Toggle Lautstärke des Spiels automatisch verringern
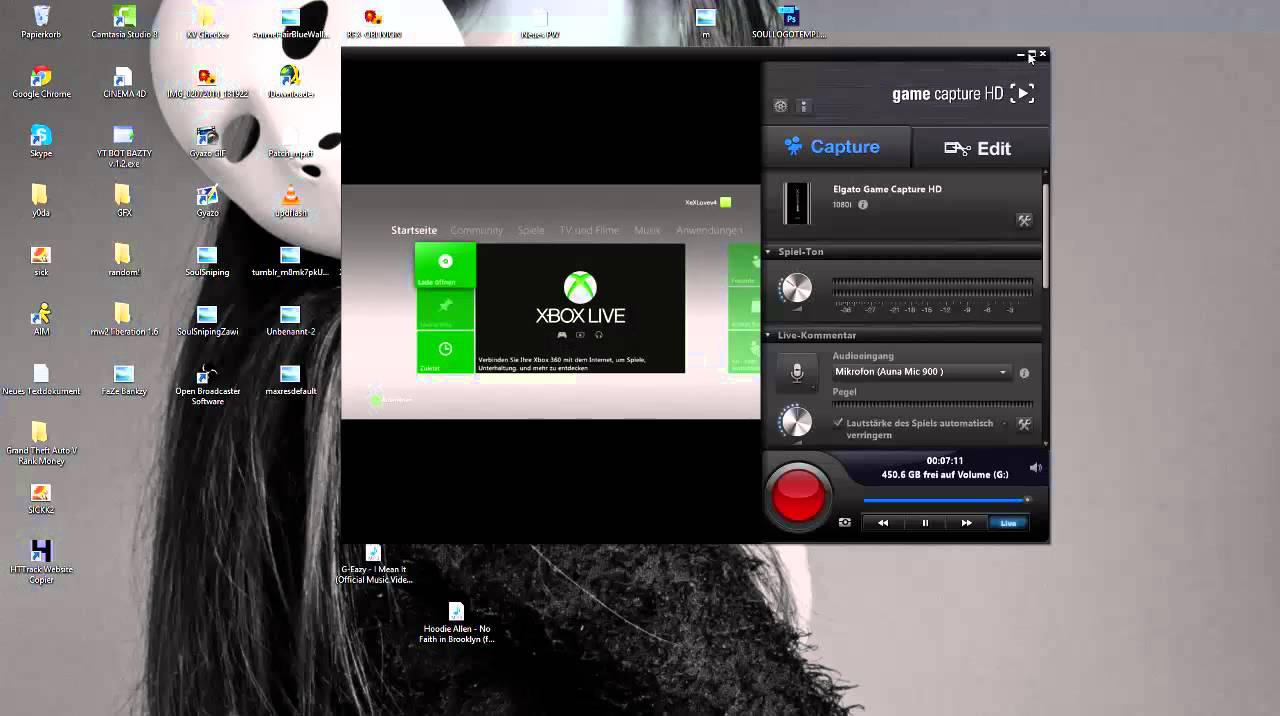This screenshot has height=716, width=1280. tap(838, 423)
